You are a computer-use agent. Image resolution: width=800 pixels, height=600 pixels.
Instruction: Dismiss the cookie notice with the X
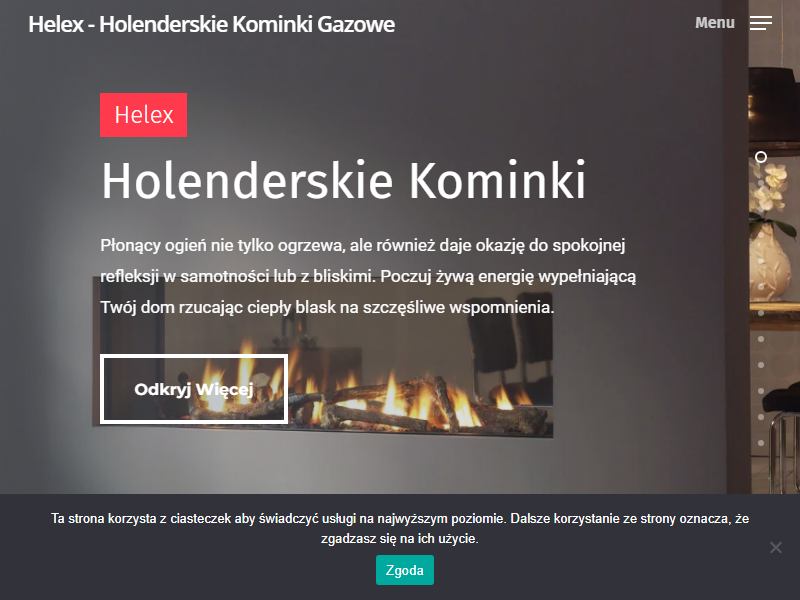pyautogui.click(x=776, y=547)
